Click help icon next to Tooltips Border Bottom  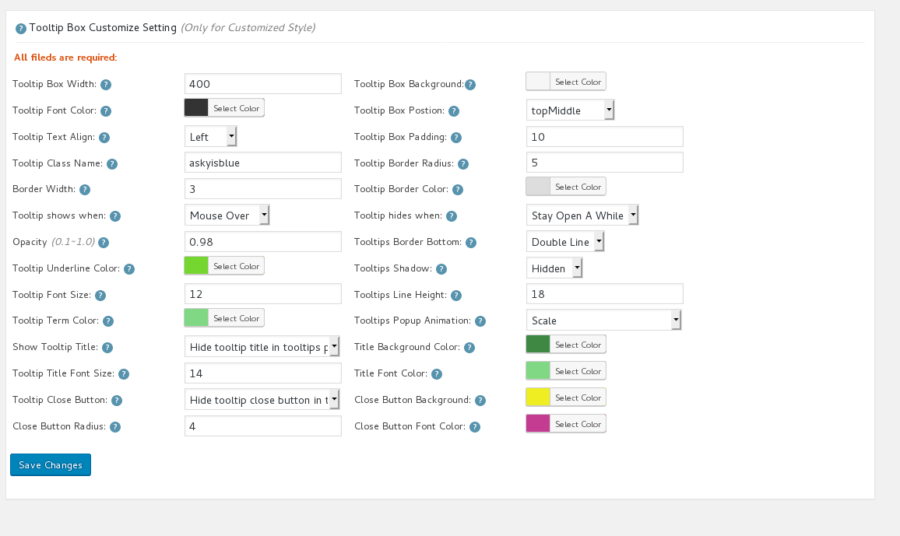point(471,242)
